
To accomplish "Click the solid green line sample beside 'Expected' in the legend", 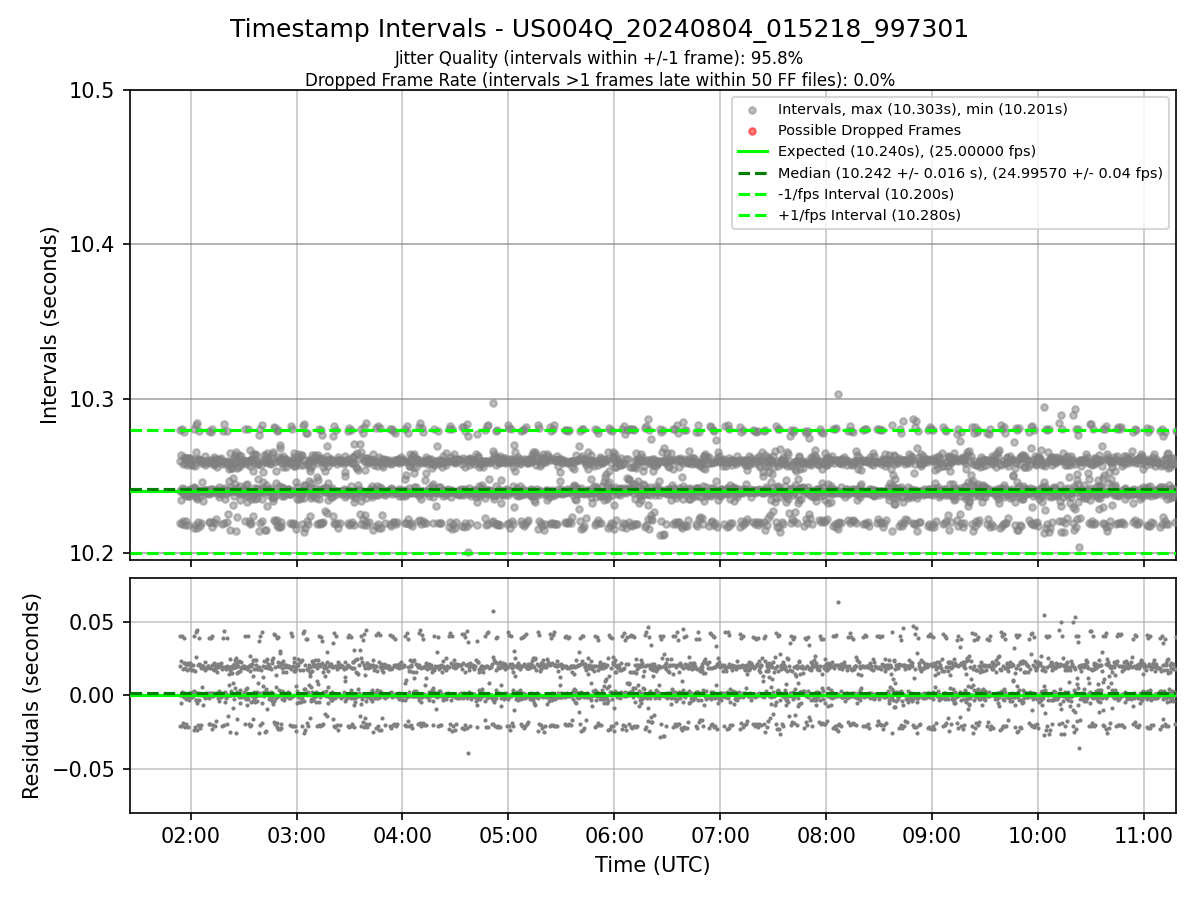I will pyautogui.click(x=753, y=152).
